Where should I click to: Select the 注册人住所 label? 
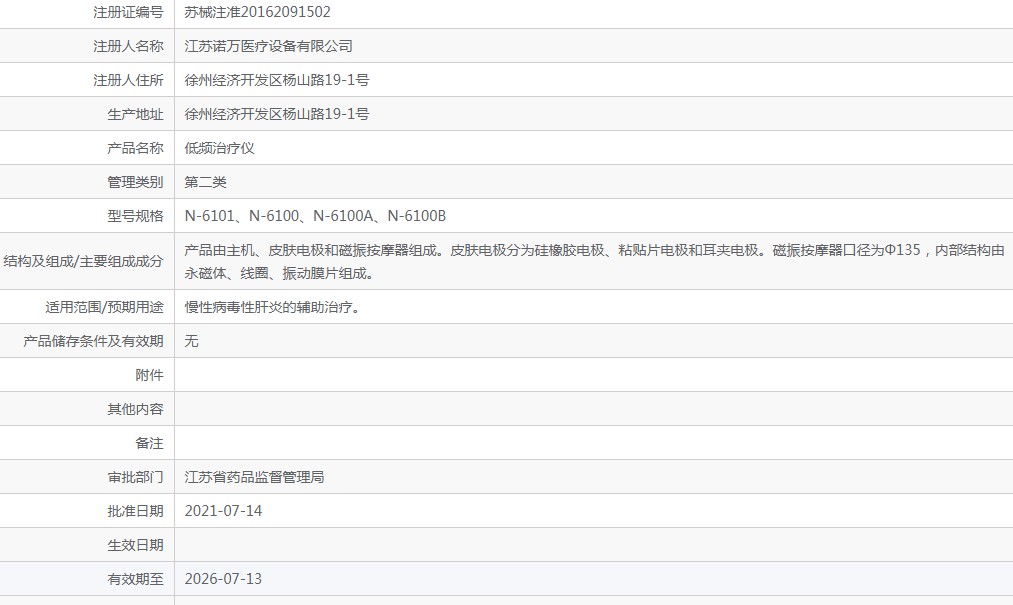[128, 80]
